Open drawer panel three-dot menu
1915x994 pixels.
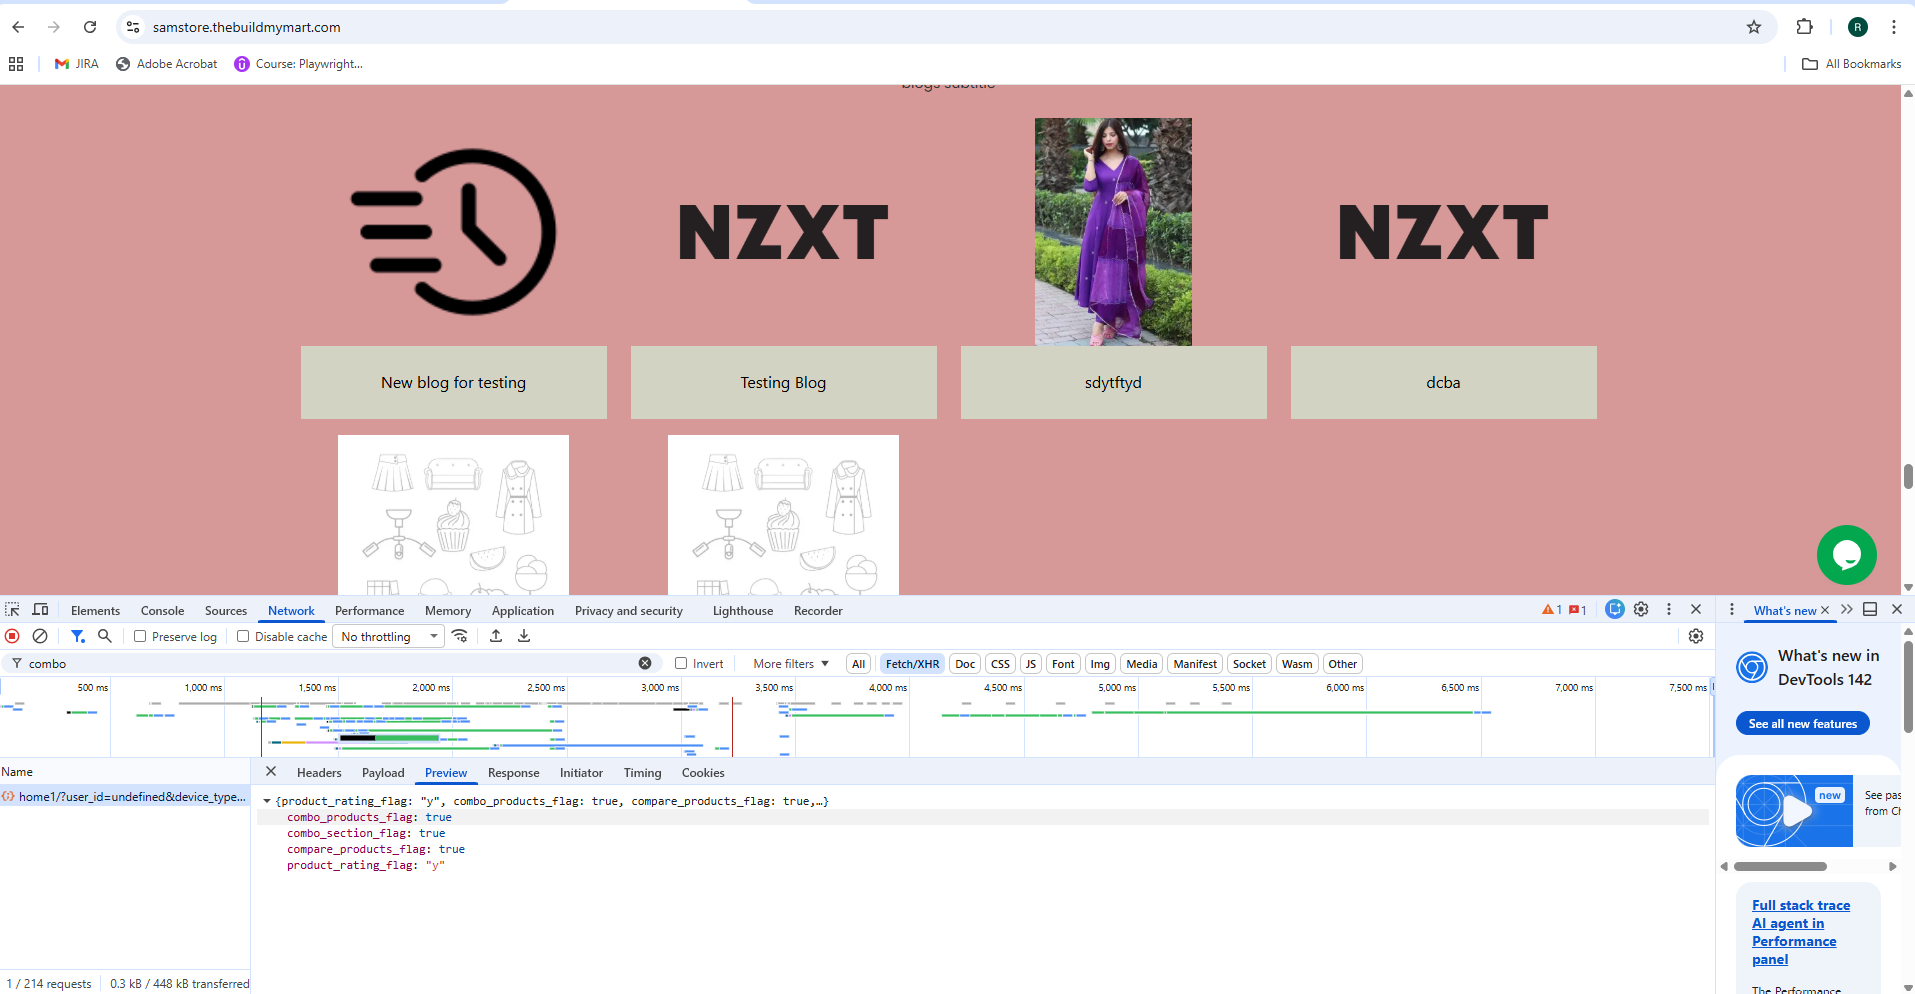[1732, 609]
